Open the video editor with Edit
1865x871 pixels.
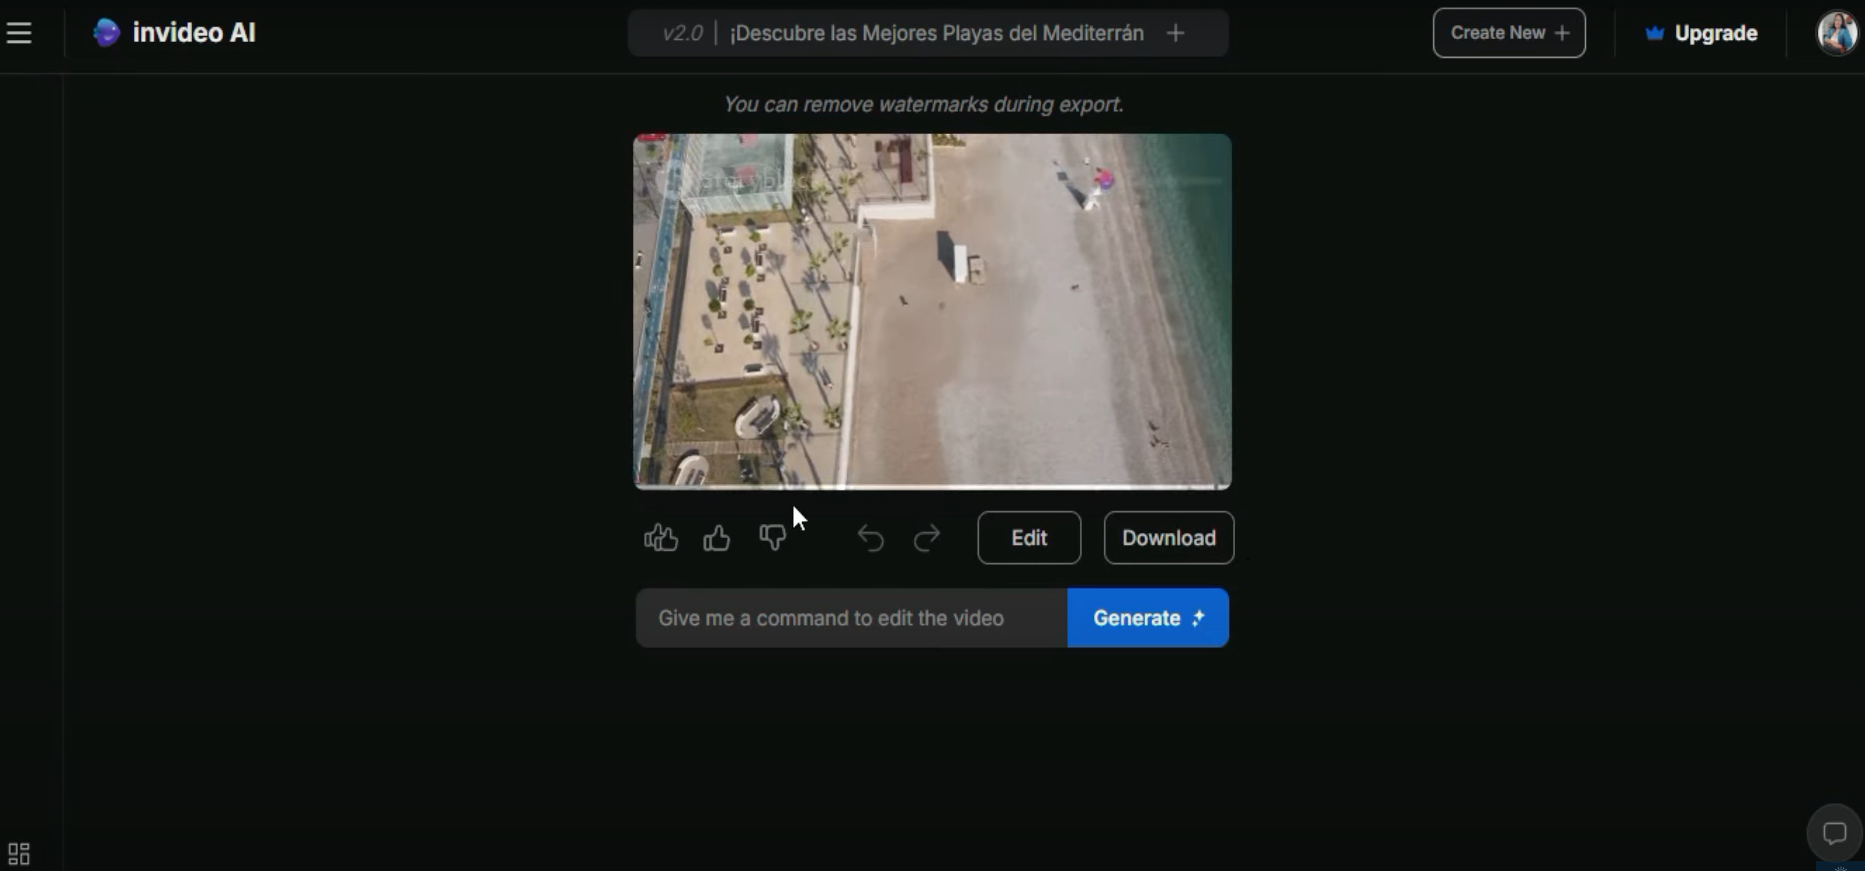point(1029,538)
